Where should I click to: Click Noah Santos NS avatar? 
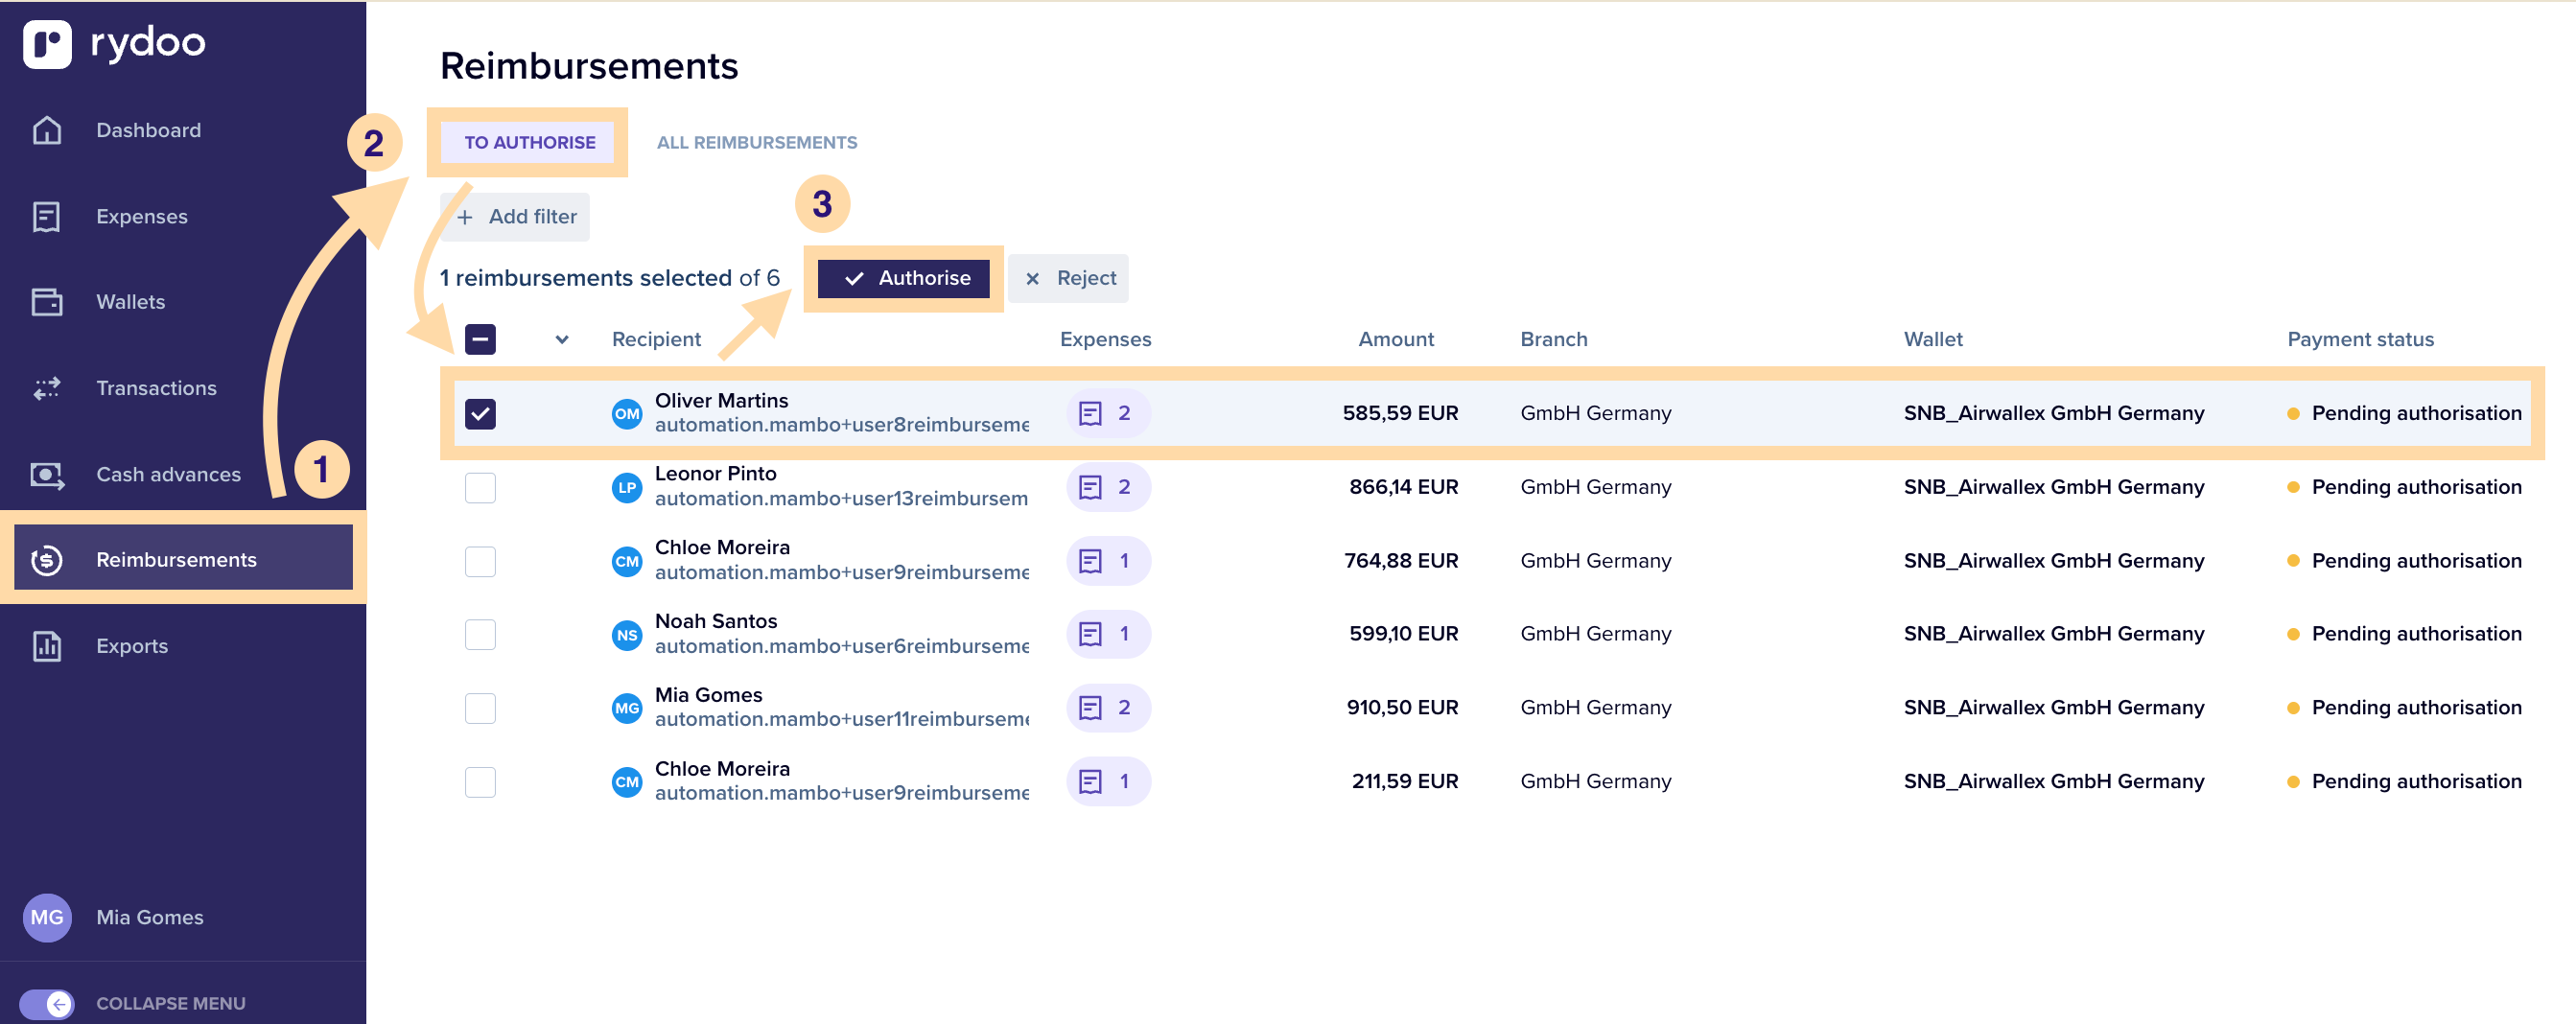click(627, 634)
